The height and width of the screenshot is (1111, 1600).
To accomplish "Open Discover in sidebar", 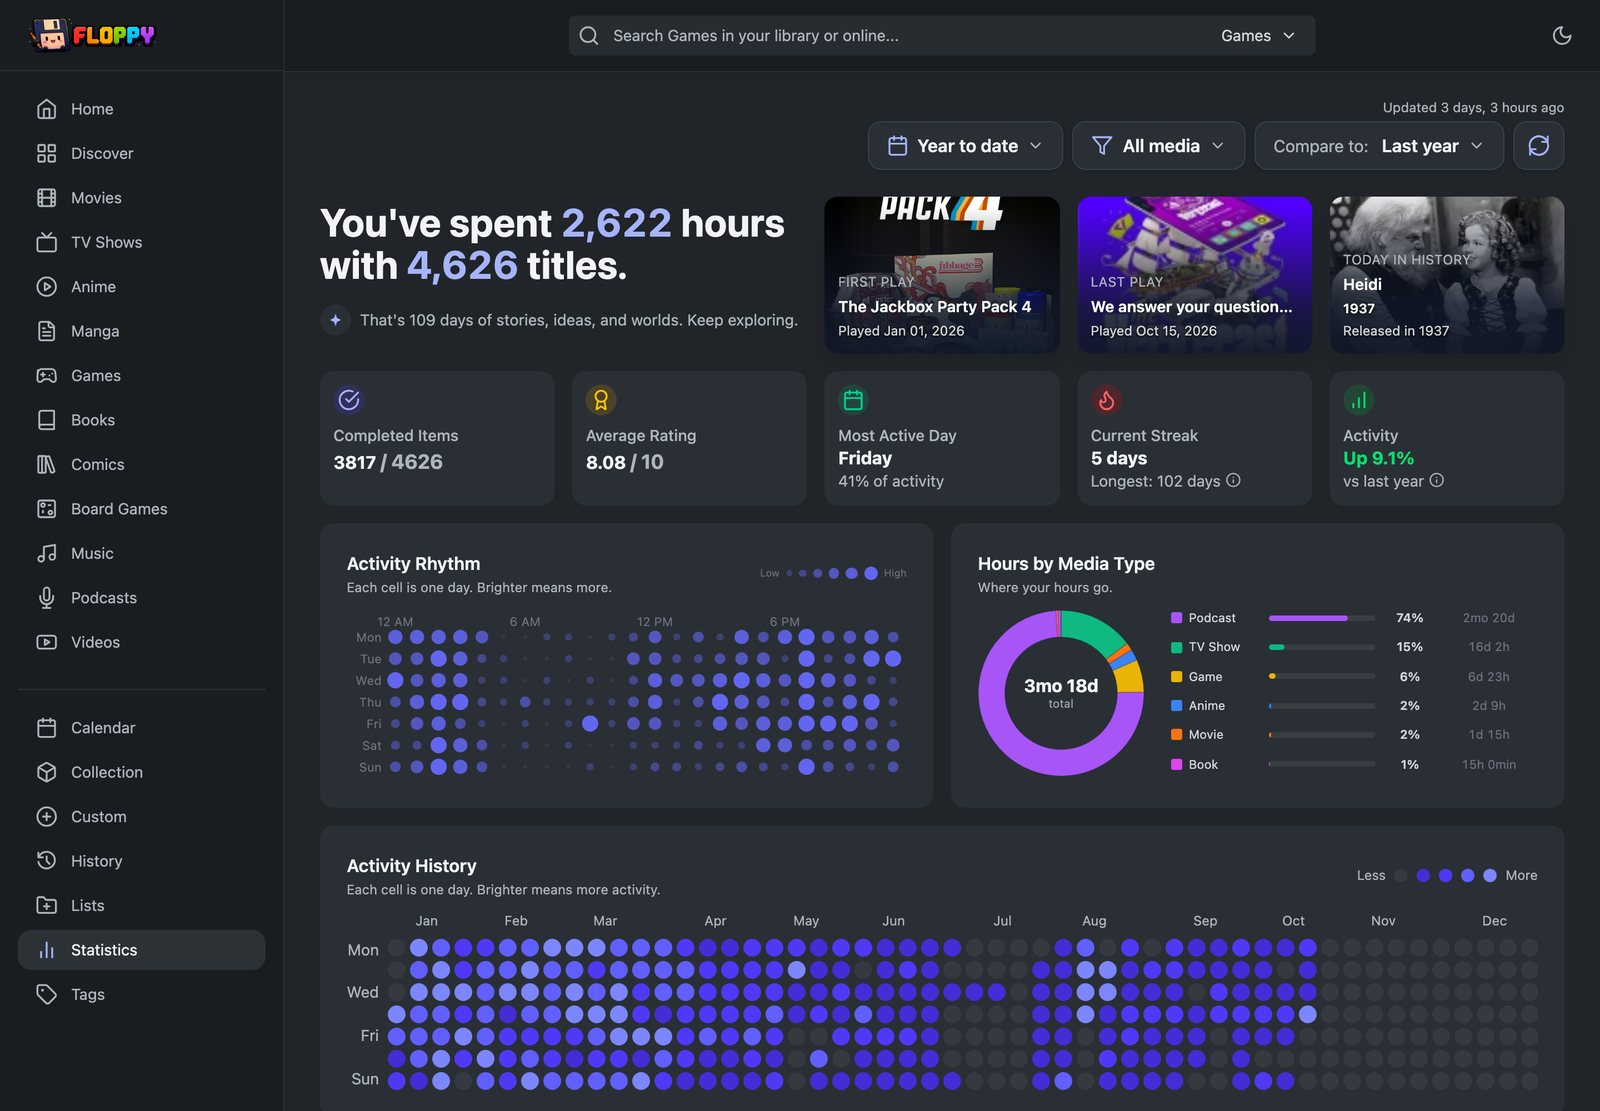I will click(141, 153).
